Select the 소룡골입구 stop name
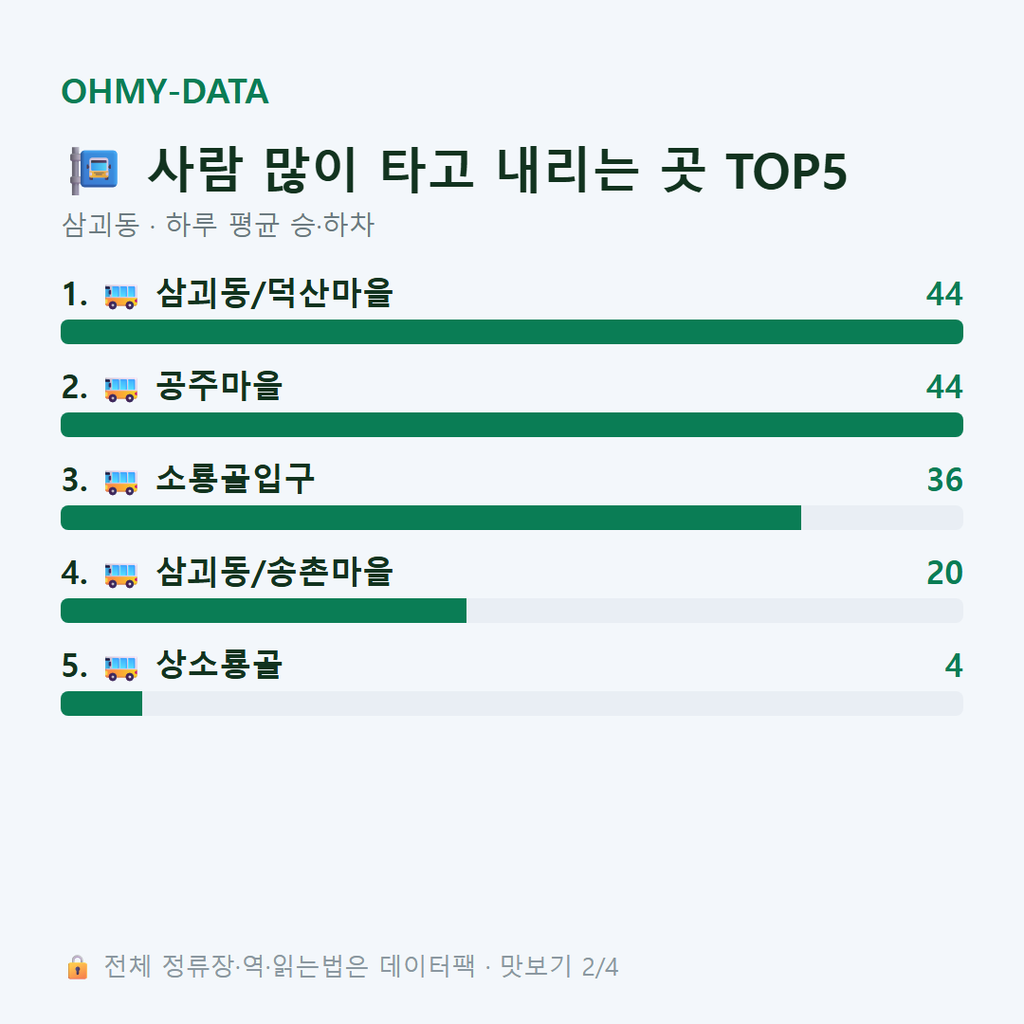1024x1024 pixels. [x=235, y=479]
